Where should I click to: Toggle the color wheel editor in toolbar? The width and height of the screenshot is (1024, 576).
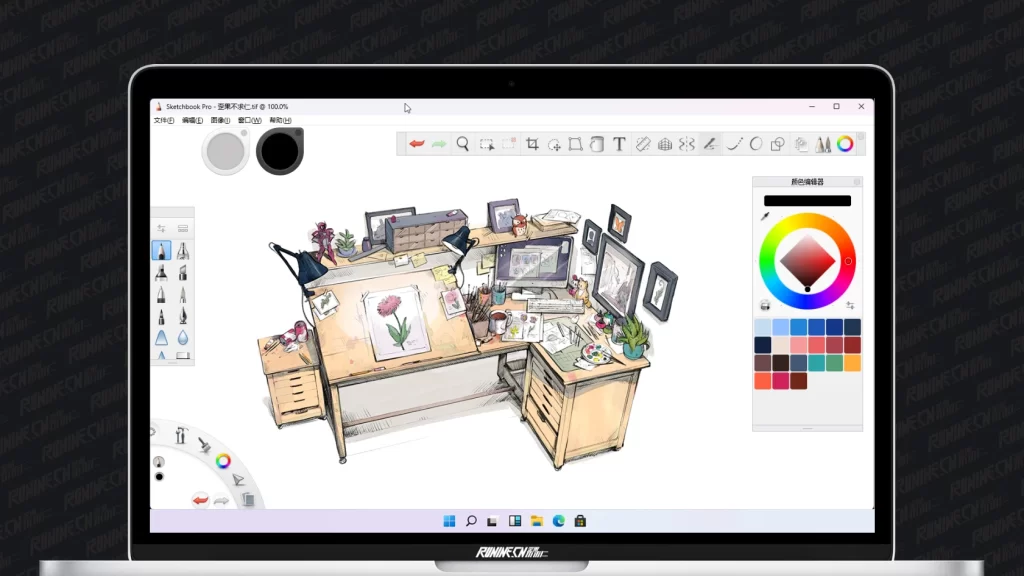coord(846,144)
